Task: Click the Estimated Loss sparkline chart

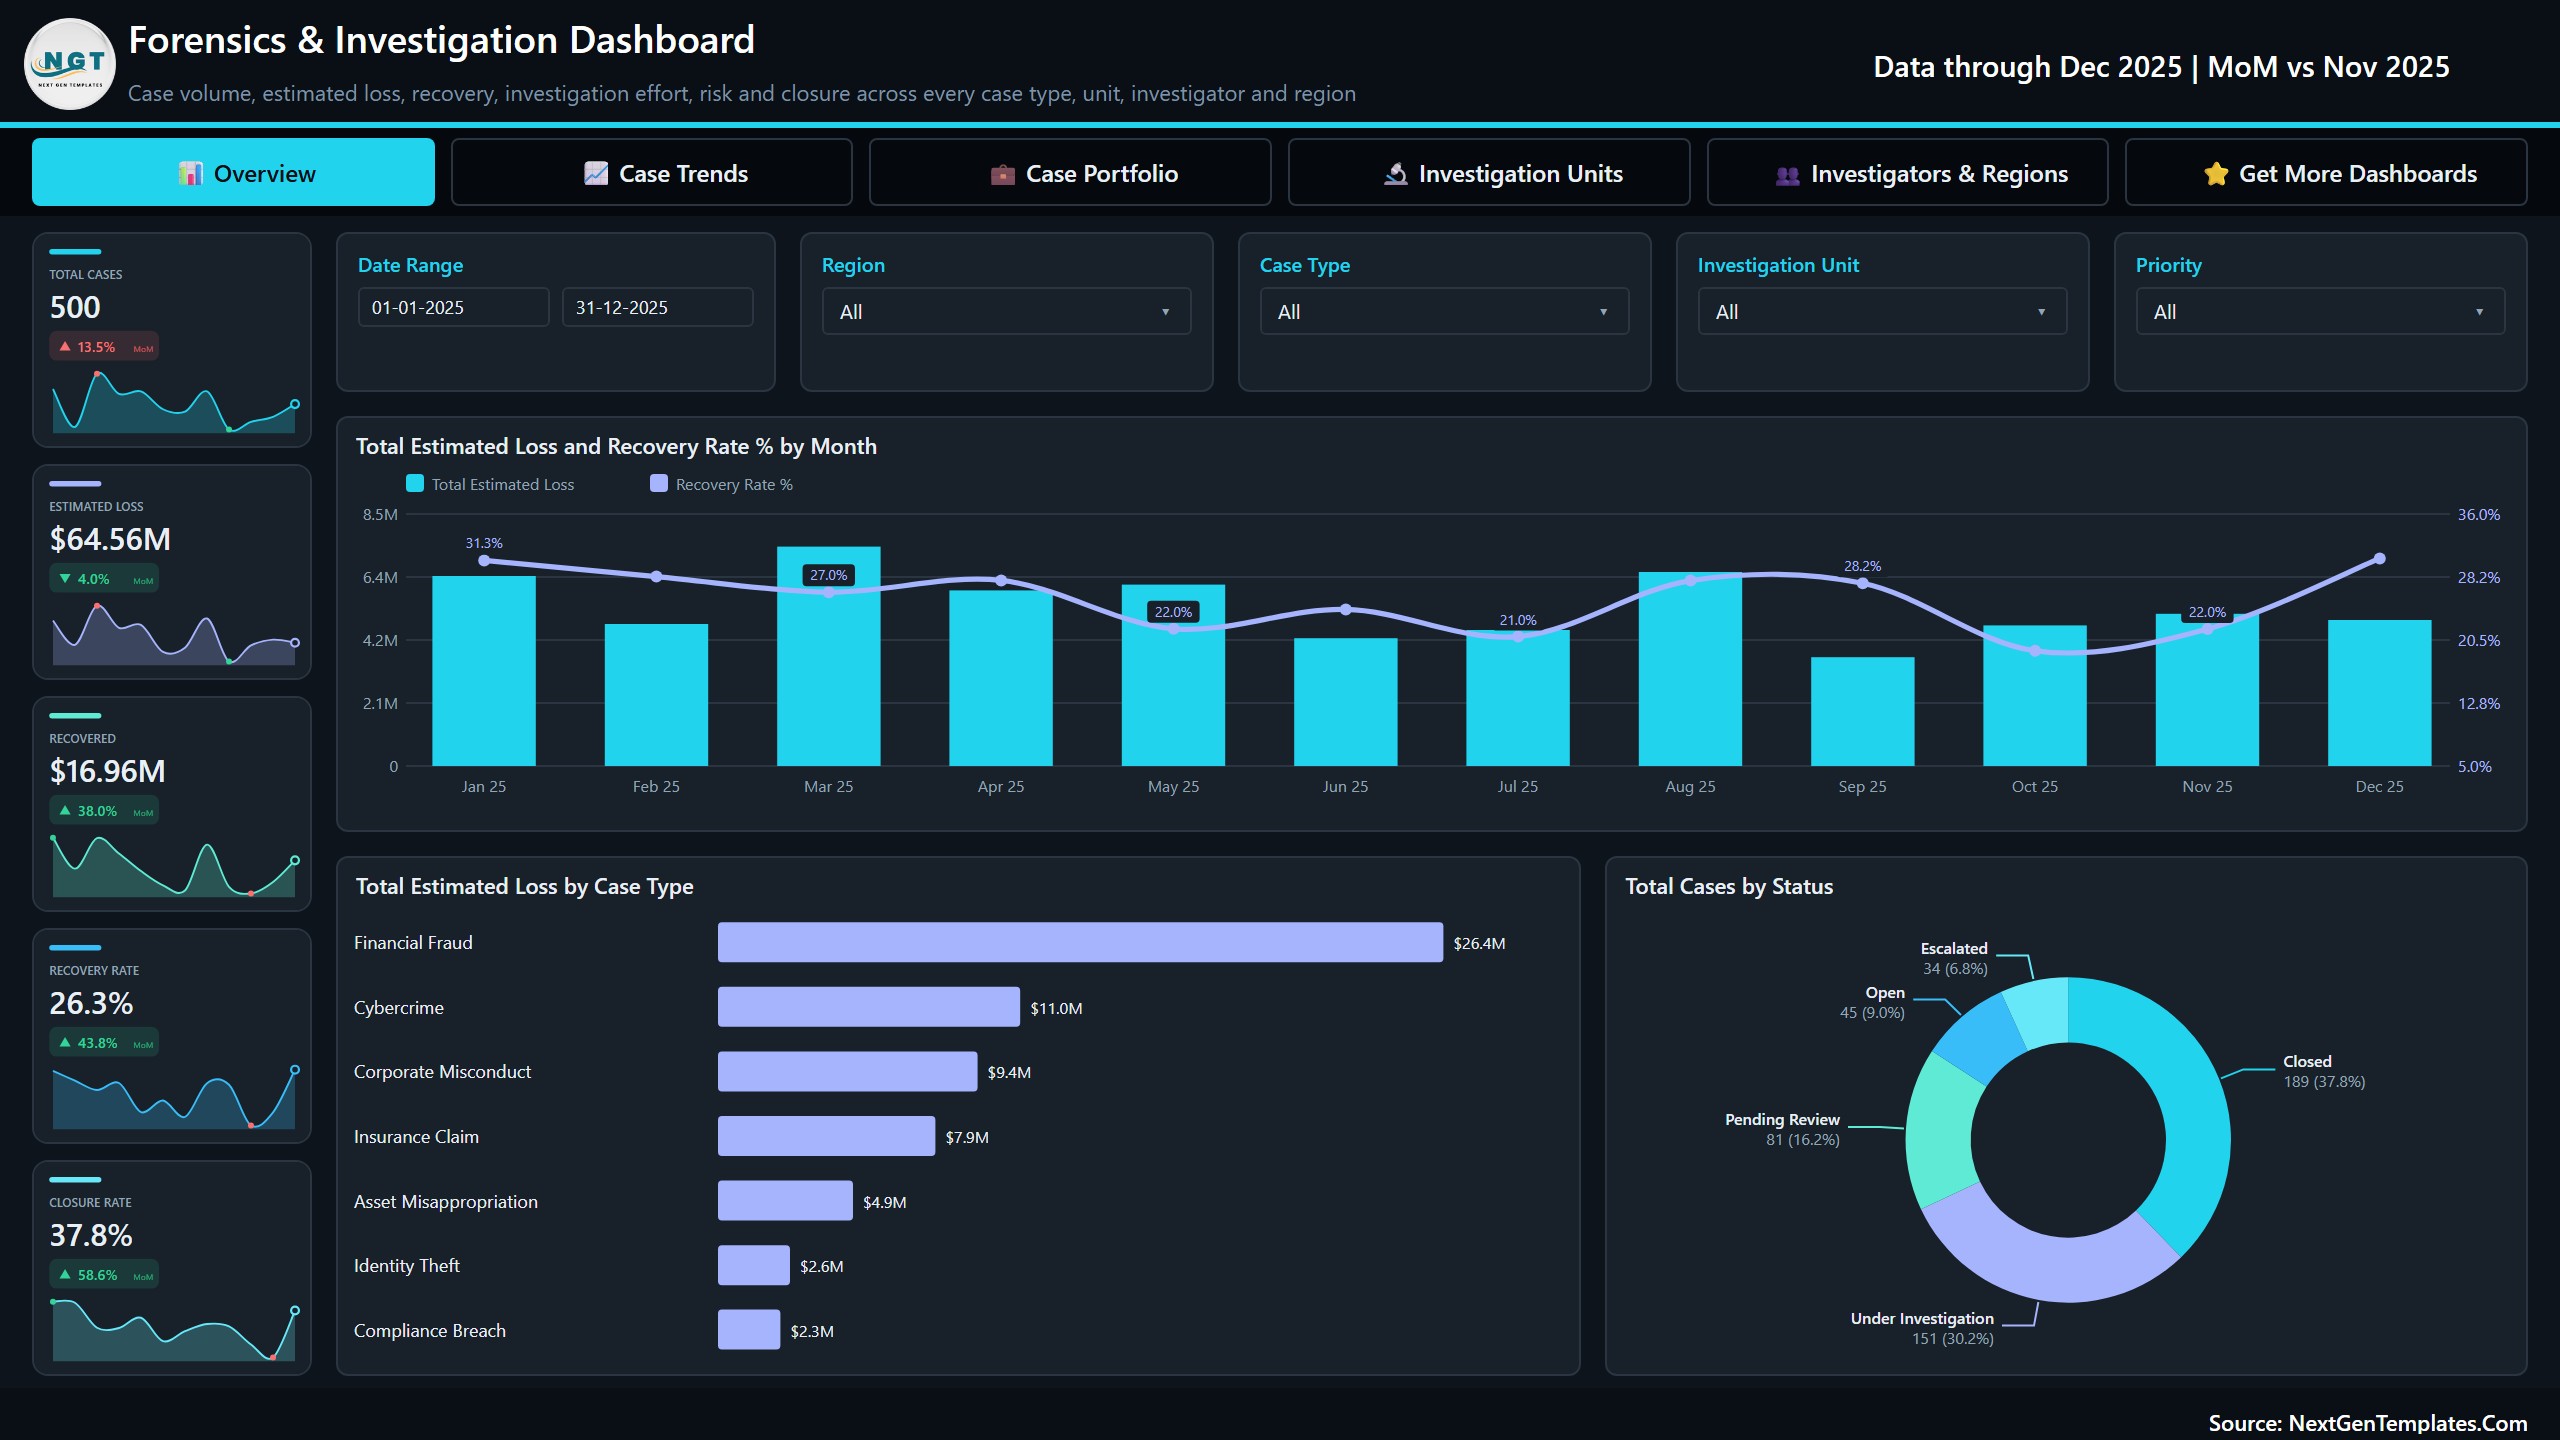Action: pos(174,634)
